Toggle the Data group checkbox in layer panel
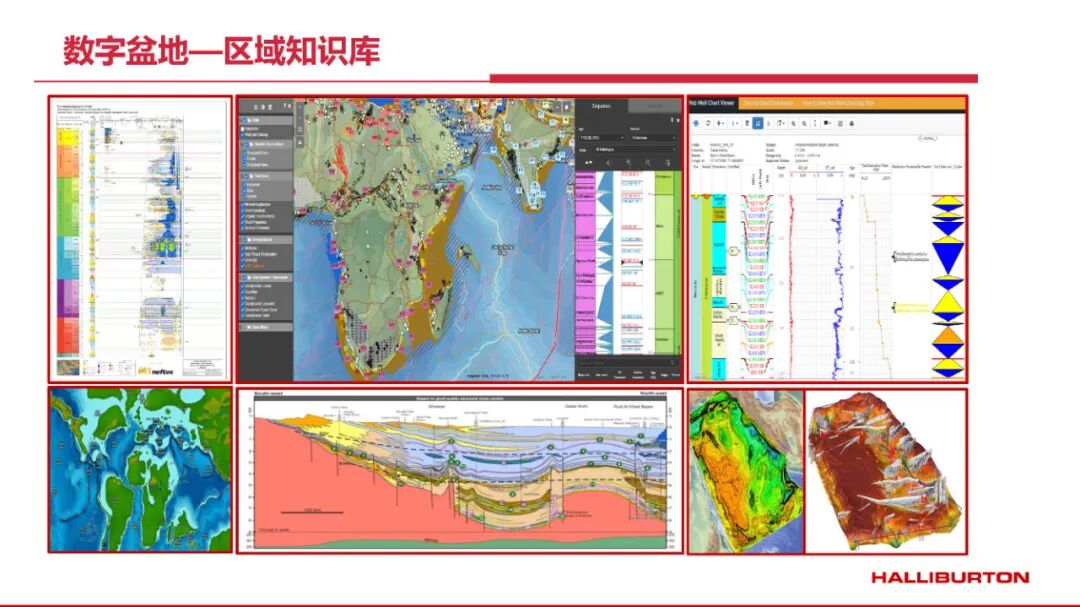Image resolution: width=1080 pixels, height=607 pixels. pyautogui.click(x=243, y=121)
